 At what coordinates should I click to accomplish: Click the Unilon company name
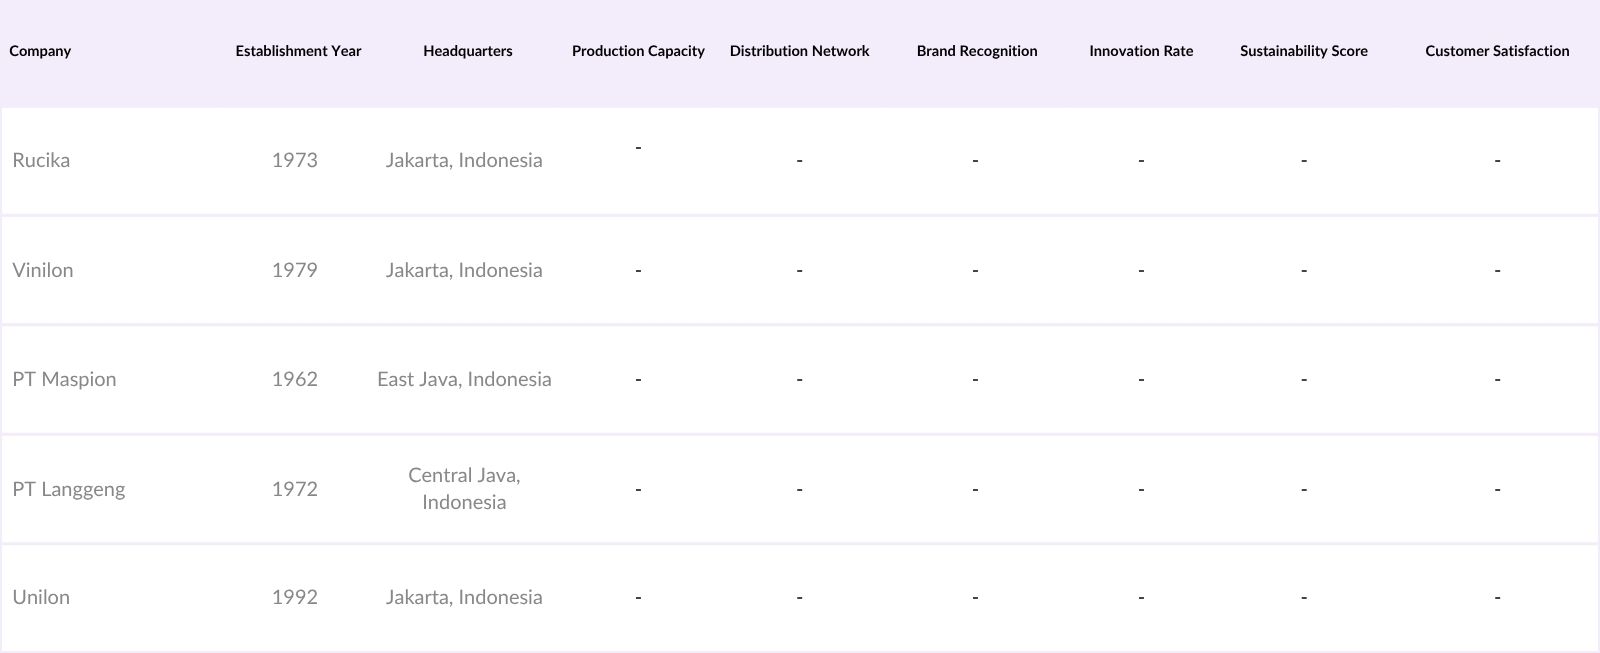[41, 597]
